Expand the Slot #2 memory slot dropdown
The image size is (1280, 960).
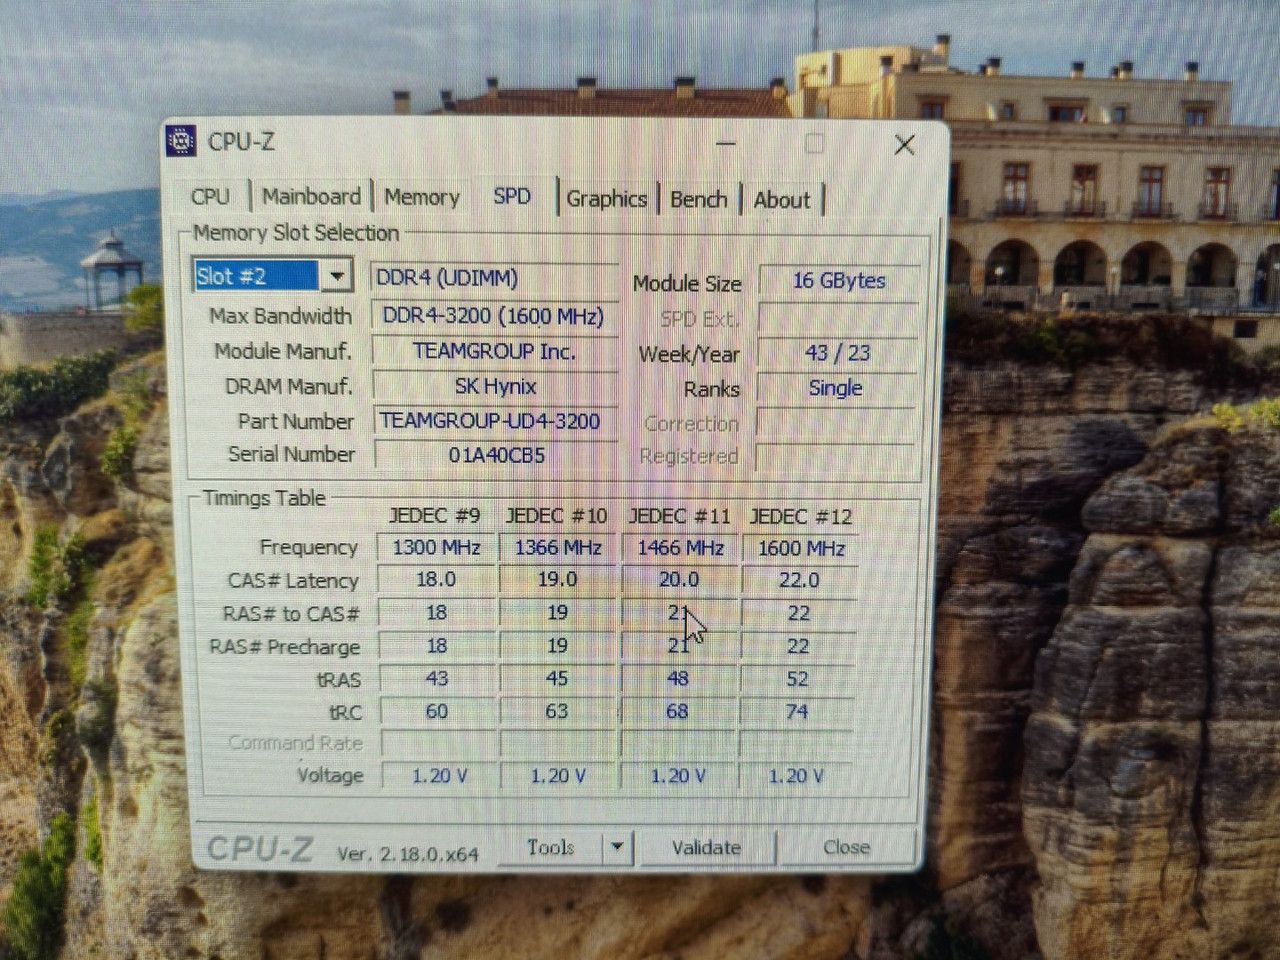click(337, 275)
